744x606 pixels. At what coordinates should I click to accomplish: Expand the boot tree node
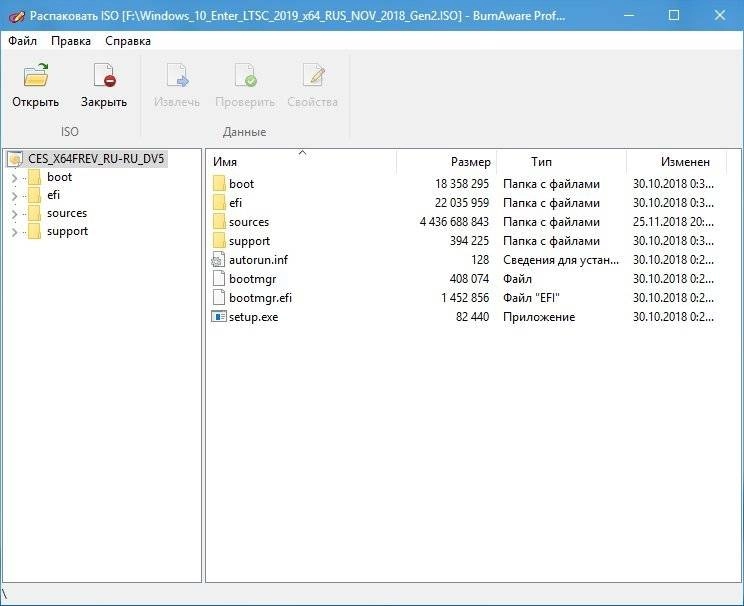tap(14, 178)
